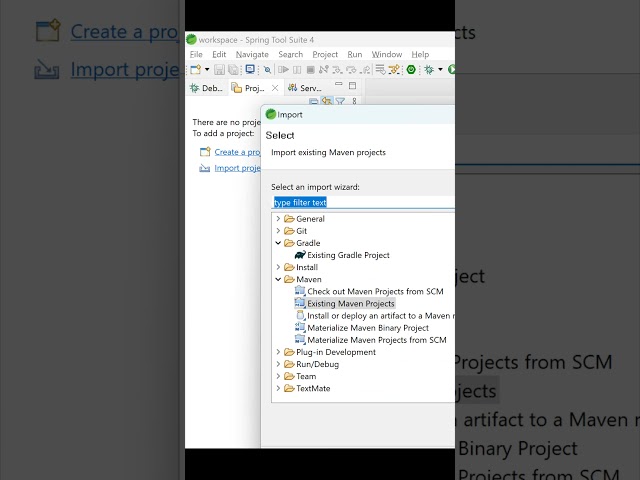Expand the TextMate folder arrow
The width and height of the screenshot is (640, 480).
278,388
